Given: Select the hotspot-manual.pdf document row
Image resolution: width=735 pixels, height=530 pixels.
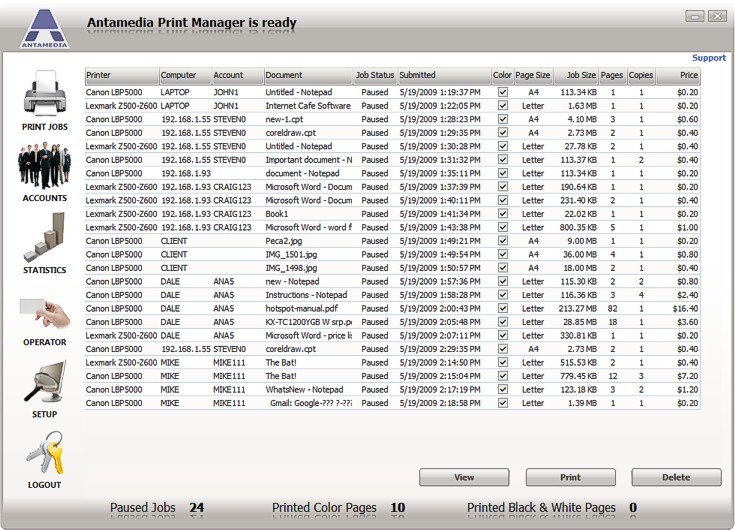Looking at the screenshot, I should (x=392, y=308).
